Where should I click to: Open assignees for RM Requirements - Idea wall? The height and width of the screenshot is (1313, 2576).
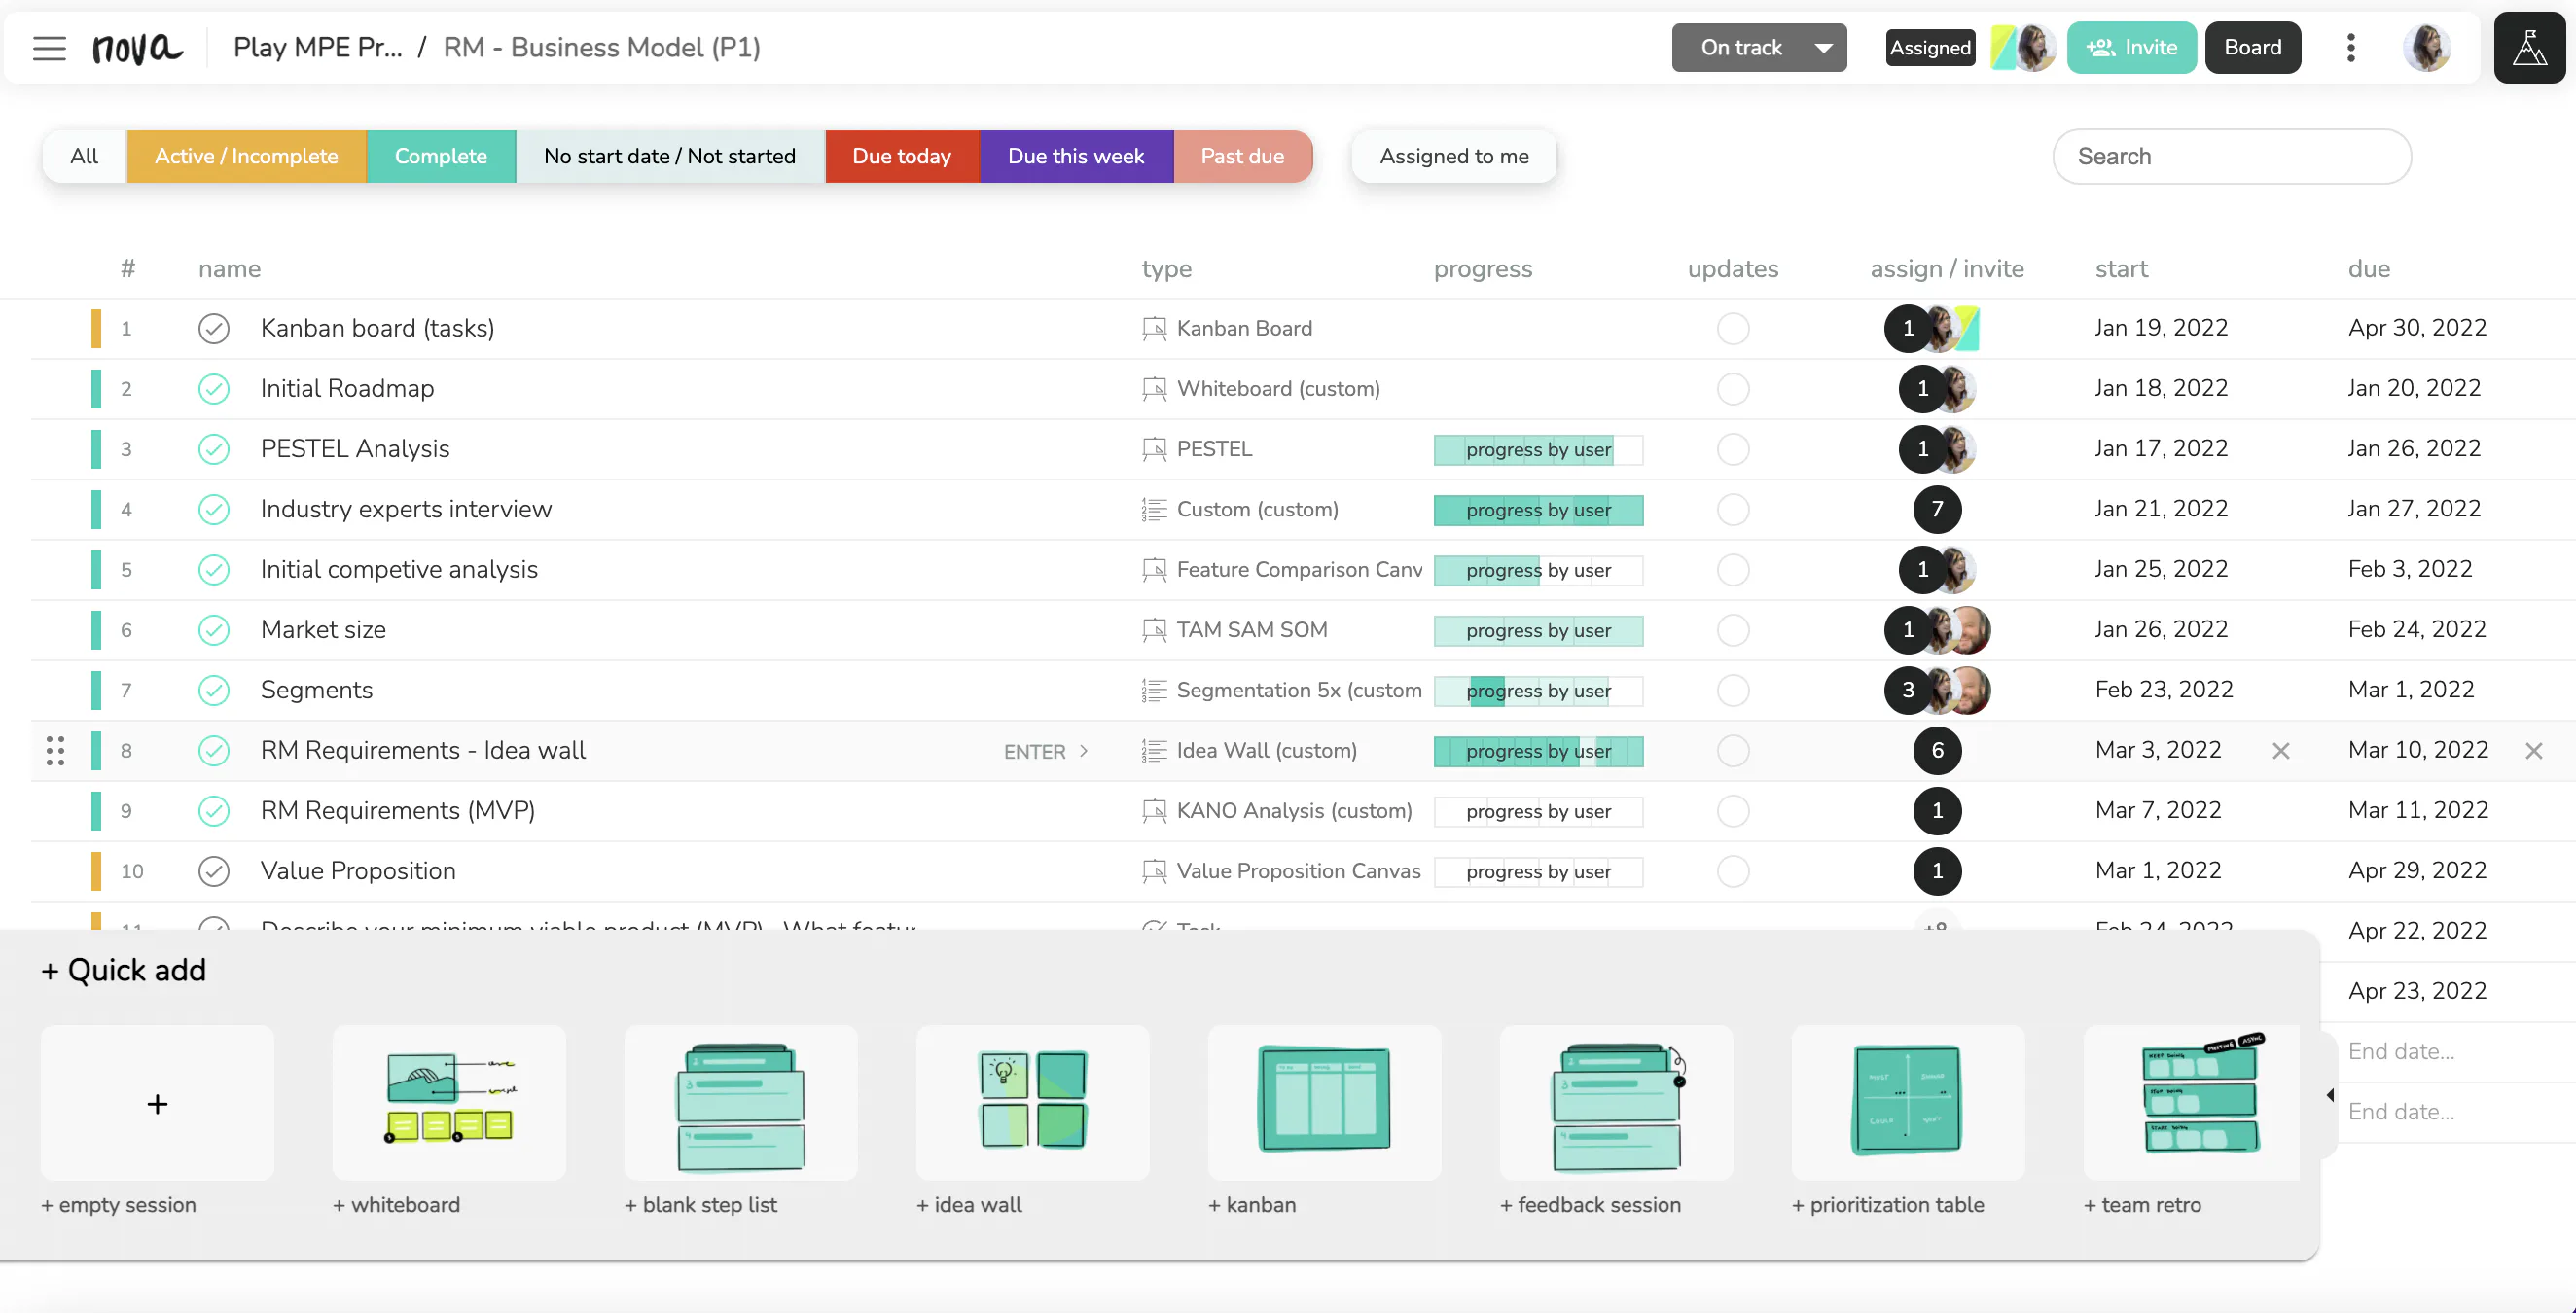click(1937, 750)
